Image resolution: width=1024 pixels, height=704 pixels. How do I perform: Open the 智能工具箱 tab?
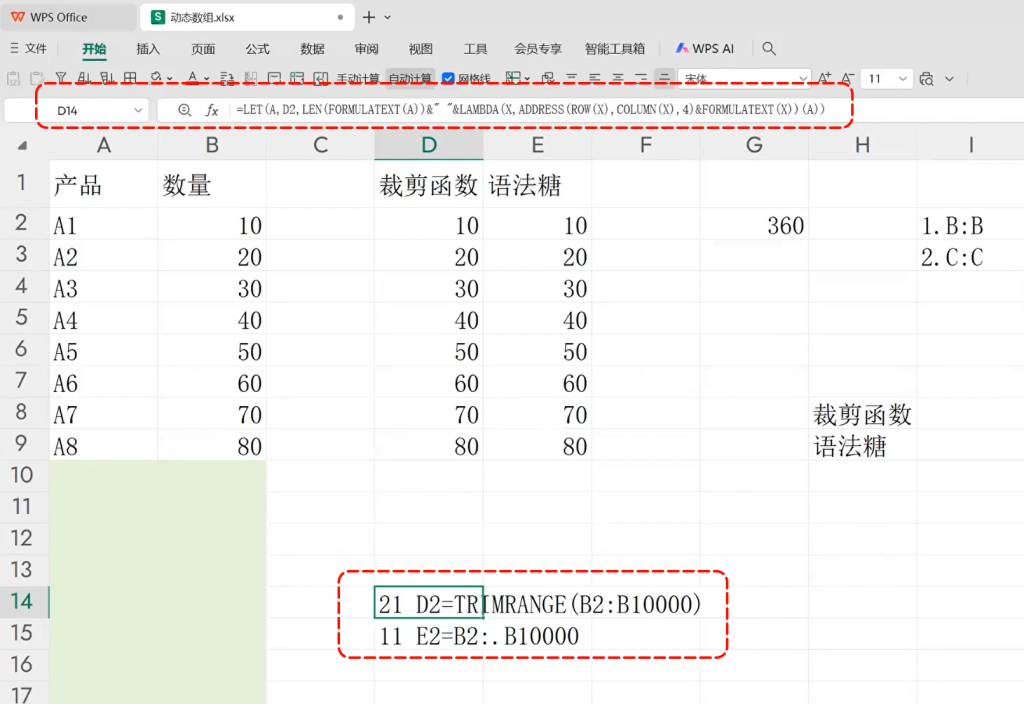pos(615,48)
